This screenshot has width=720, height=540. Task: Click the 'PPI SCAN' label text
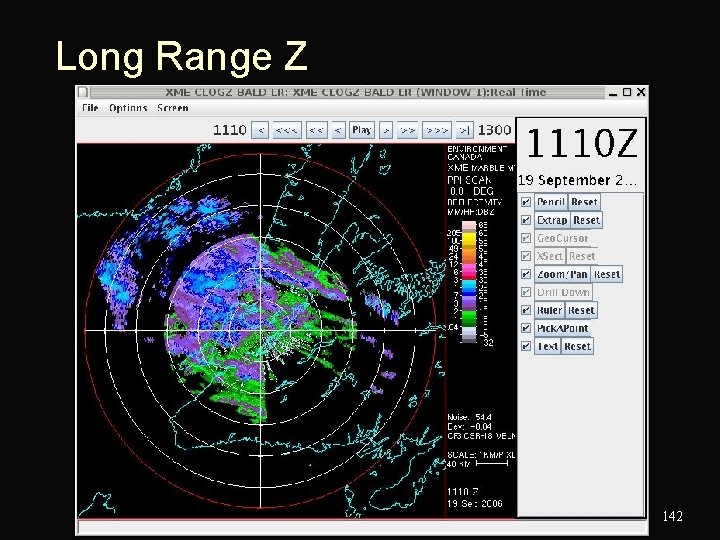pos(469,180)
